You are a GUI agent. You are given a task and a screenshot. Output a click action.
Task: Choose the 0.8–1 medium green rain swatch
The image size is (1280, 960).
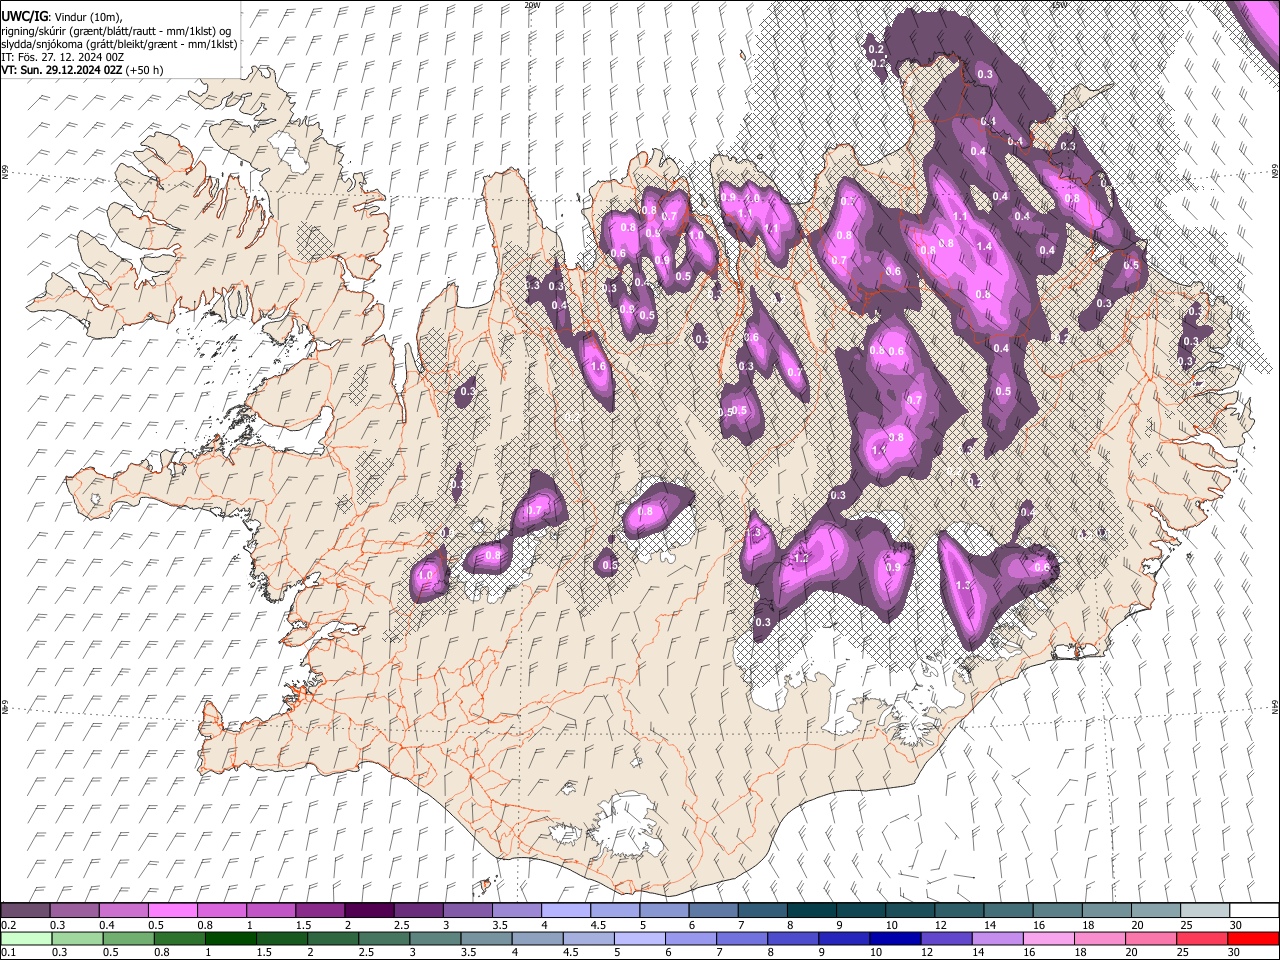179,938
